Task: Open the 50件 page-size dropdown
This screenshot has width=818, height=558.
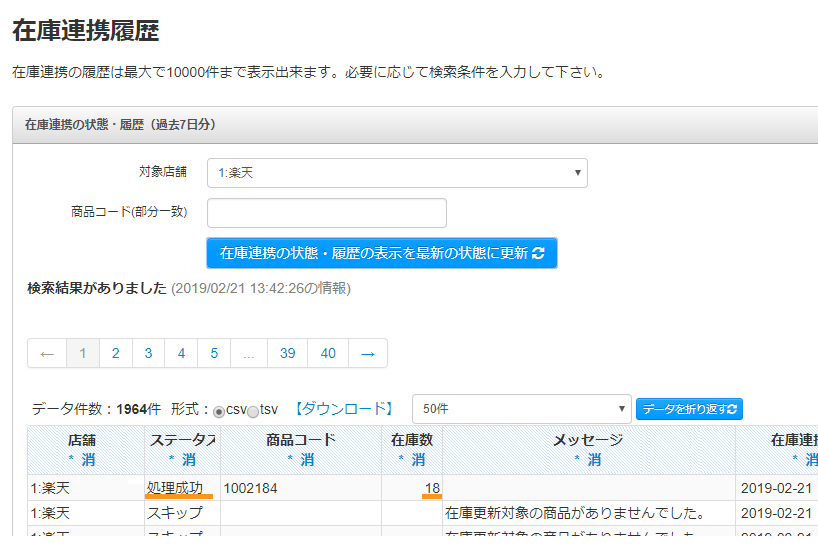Action: click(x=522, y=409)
